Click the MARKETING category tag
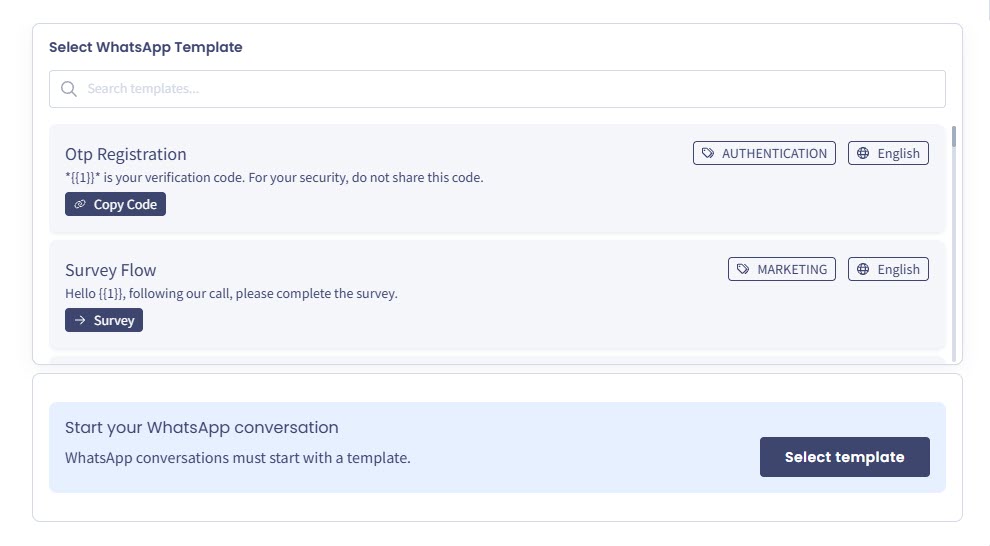This screenshot has height=546, width=990. [782, 270]
